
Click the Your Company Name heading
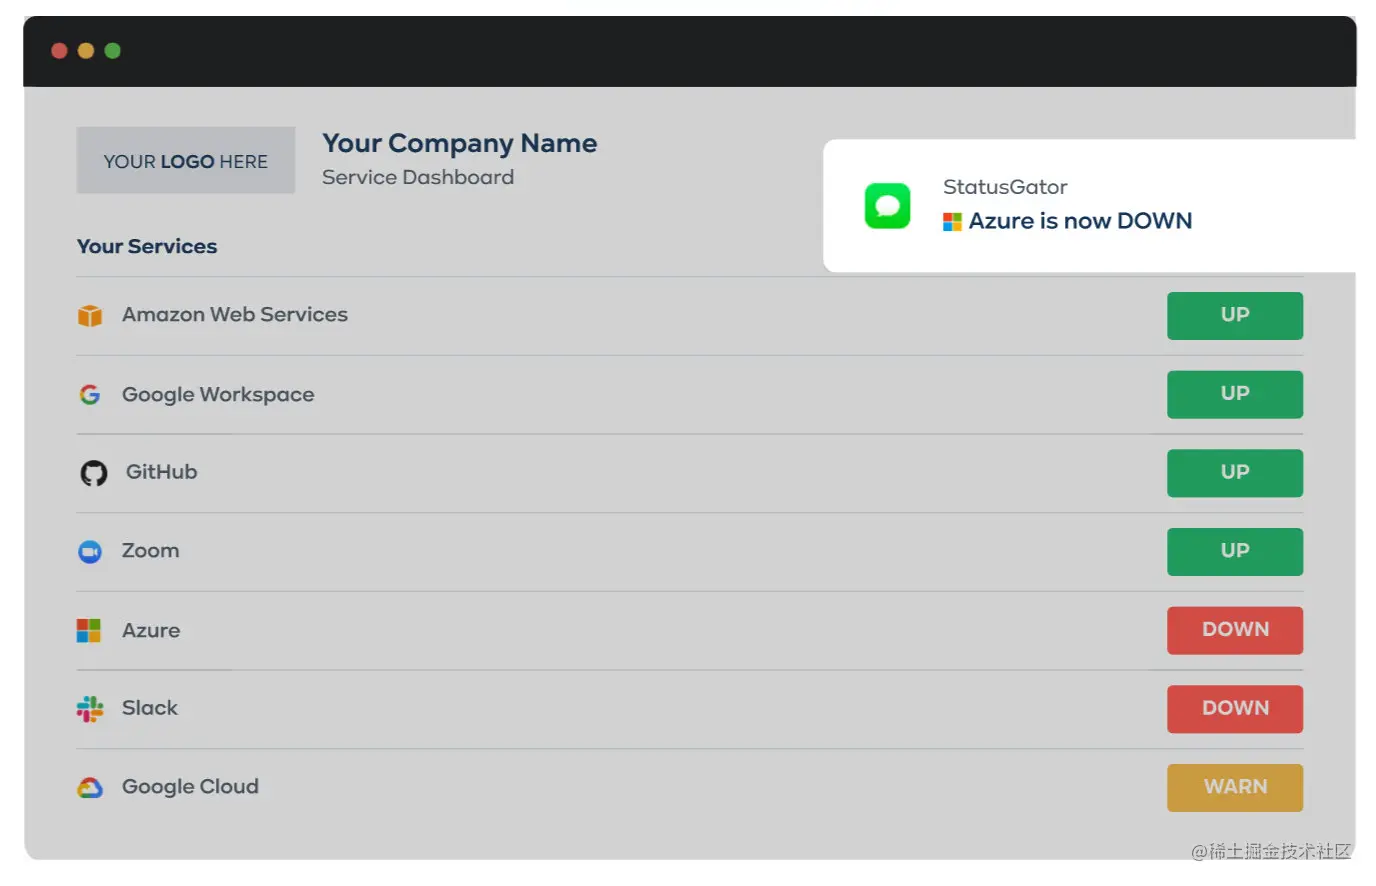[459, 144]
